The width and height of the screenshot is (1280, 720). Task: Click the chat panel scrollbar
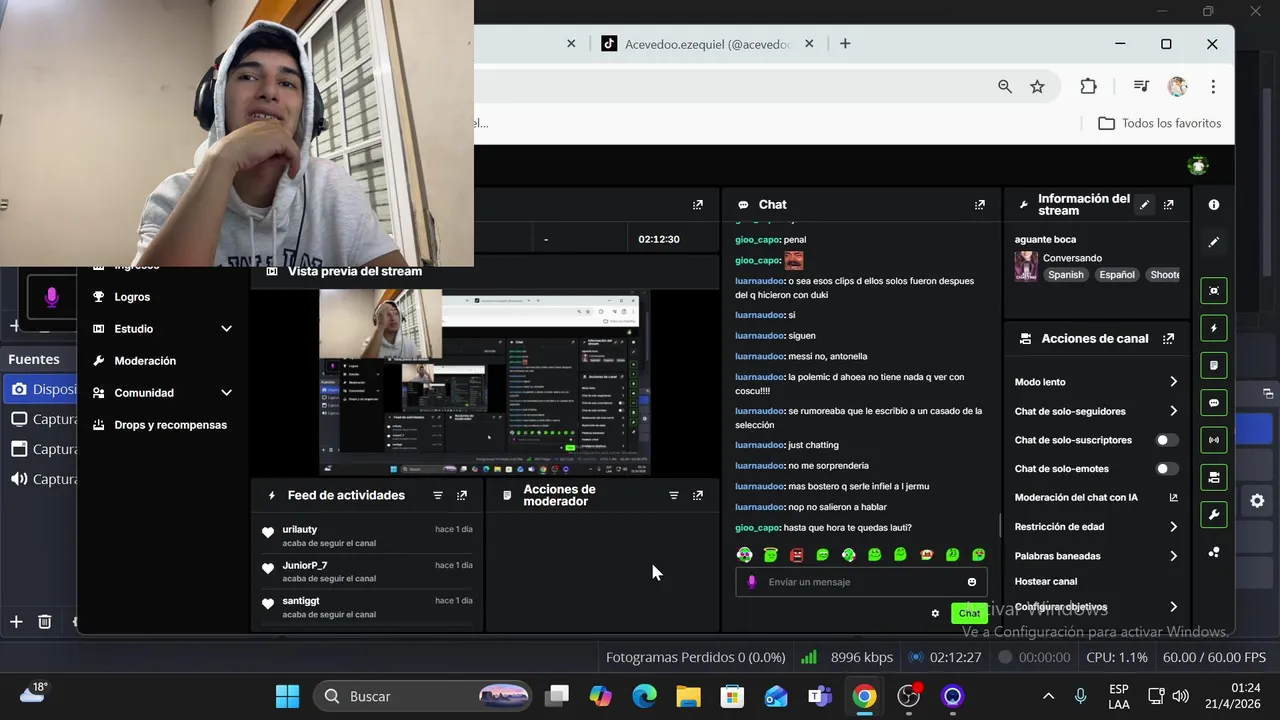(999, 524)
